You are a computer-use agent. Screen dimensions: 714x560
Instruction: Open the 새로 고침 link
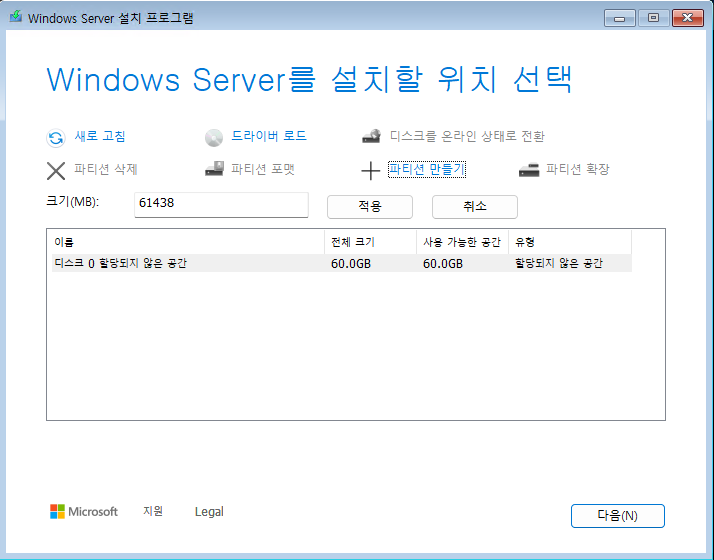[100, 136]
